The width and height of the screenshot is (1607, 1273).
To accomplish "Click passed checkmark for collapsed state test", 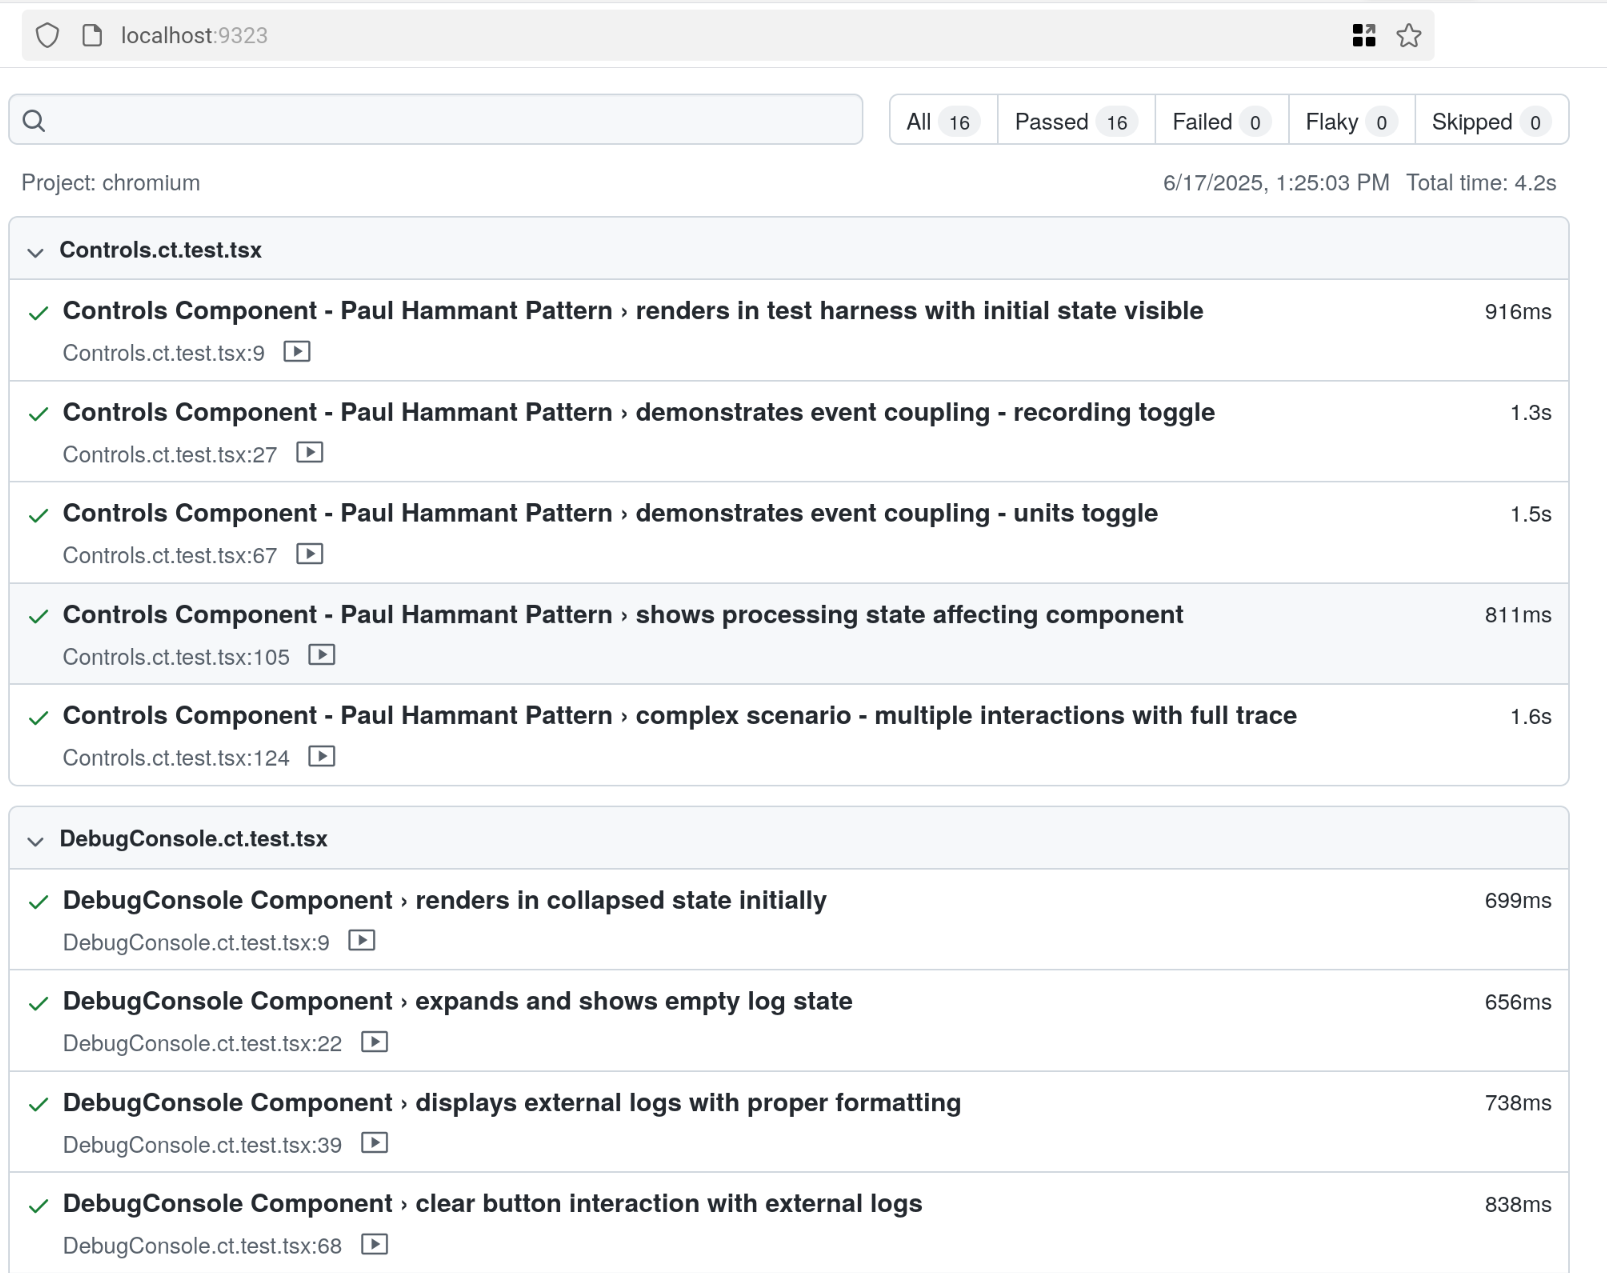I will pyautogui.click(x=39, y=902).
